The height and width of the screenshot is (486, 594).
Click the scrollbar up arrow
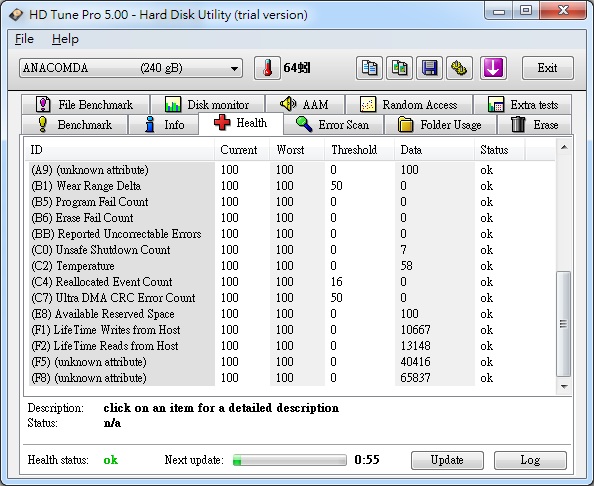[564, 147]
